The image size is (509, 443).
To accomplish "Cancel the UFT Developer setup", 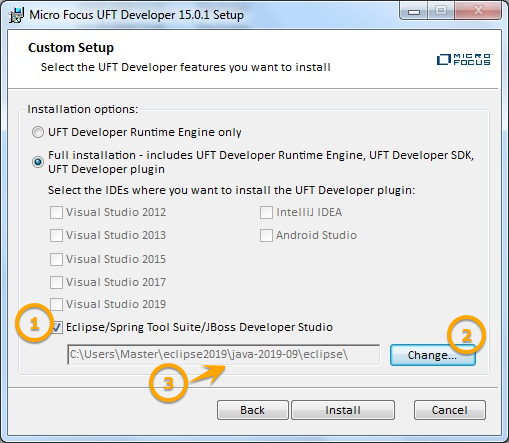I will 450,410.
